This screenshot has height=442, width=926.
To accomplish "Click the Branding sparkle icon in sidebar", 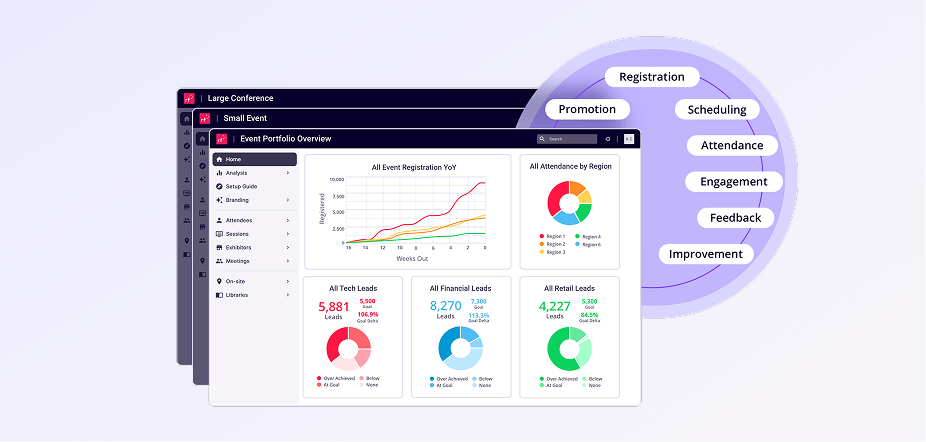I will coord(219,200).
